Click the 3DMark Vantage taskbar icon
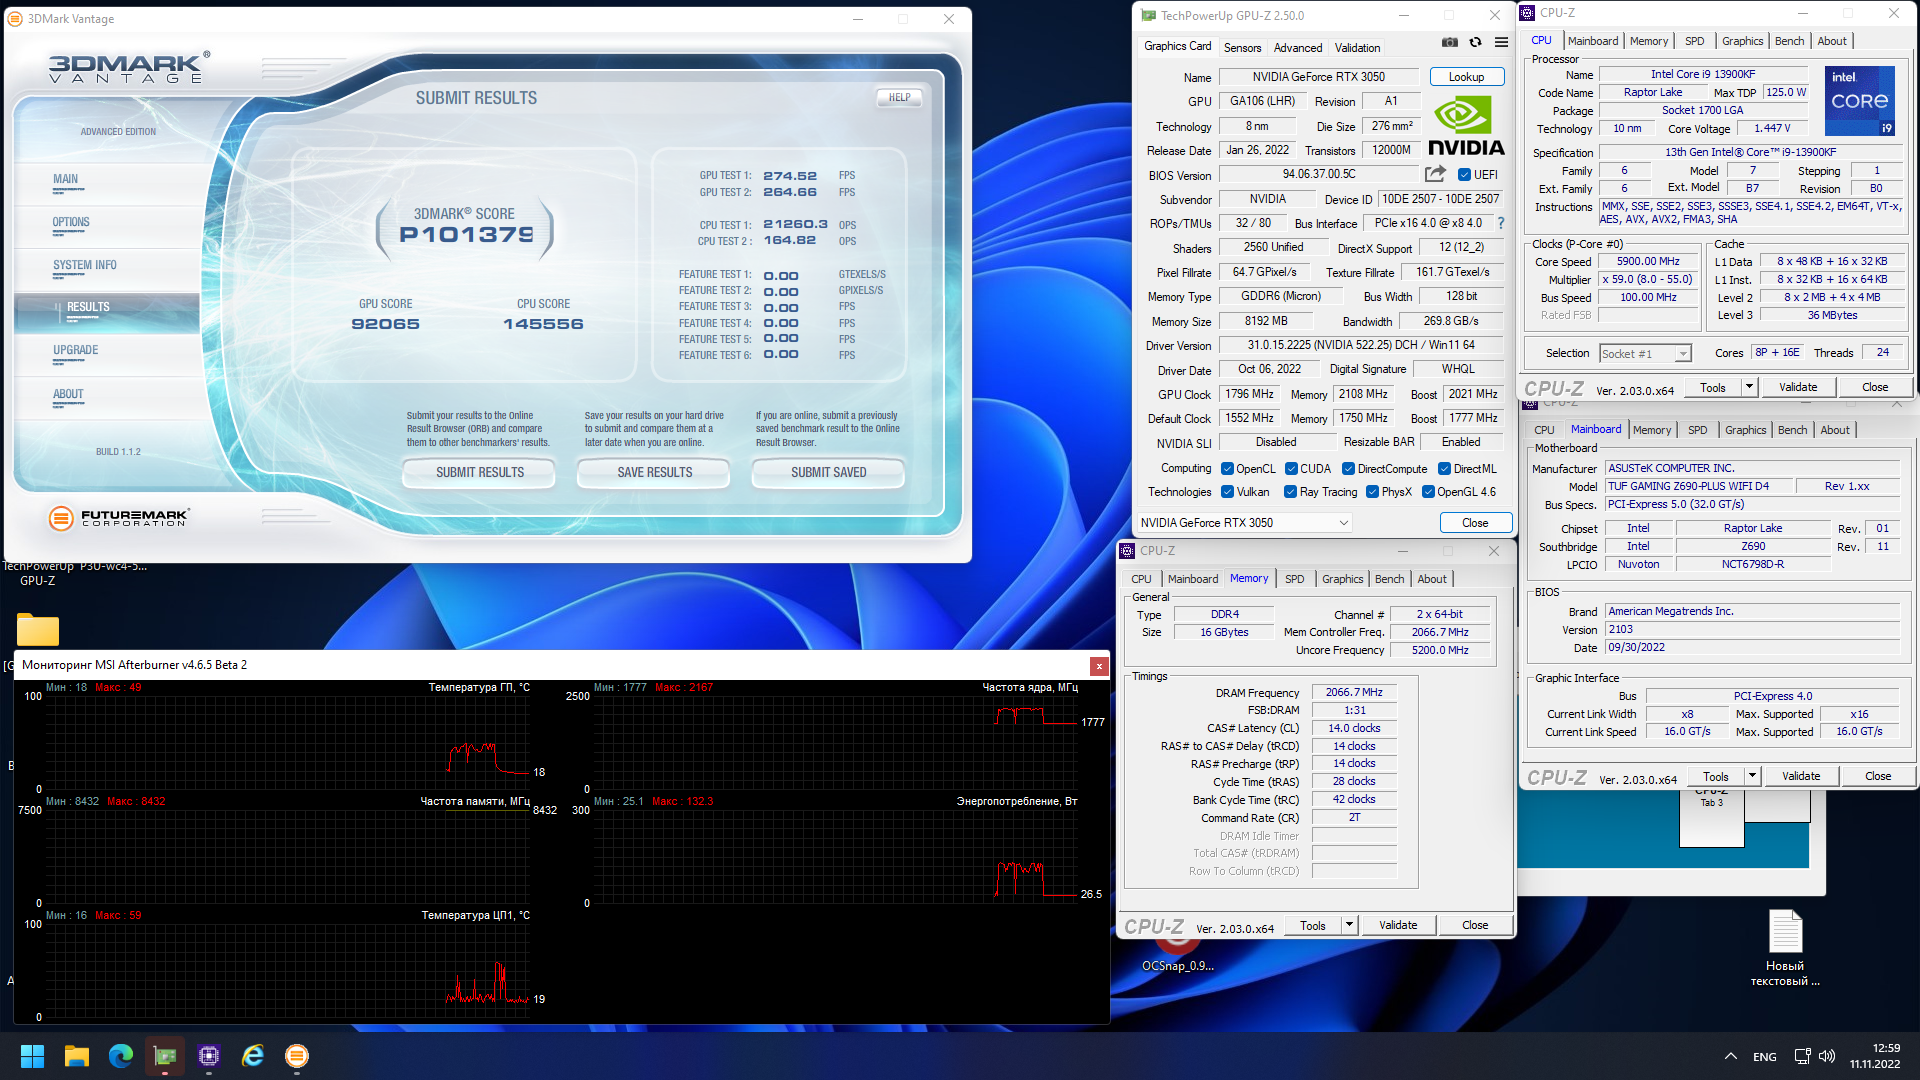Viewport: 1920px width, 1080px height. 296,1056
